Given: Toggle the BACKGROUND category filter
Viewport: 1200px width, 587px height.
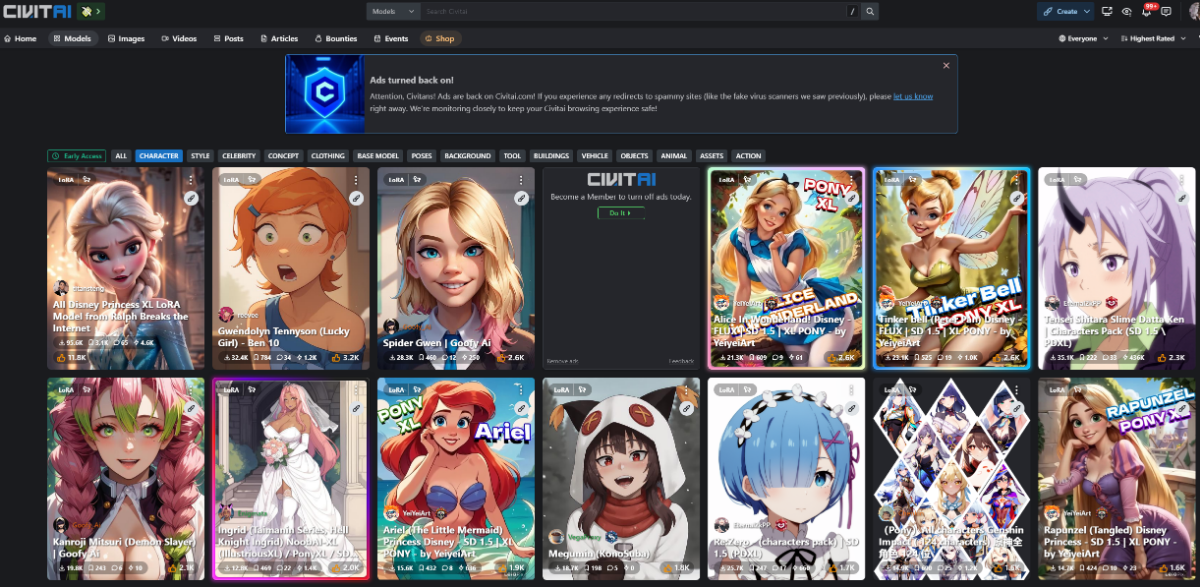Looking at the screenshot, I should pos(468,156).
